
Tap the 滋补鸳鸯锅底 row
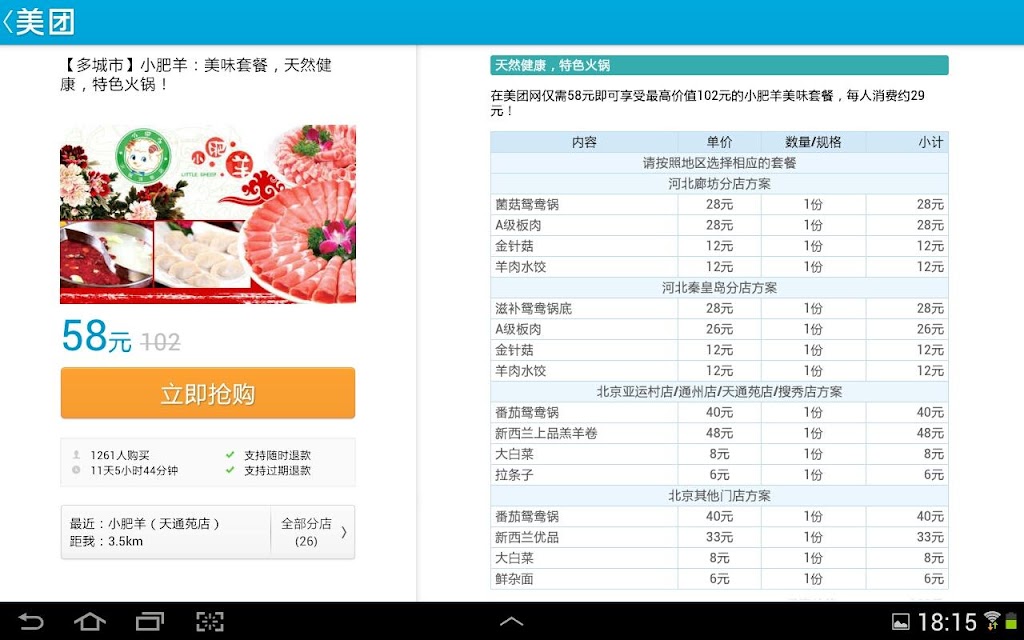click(719, 308)
